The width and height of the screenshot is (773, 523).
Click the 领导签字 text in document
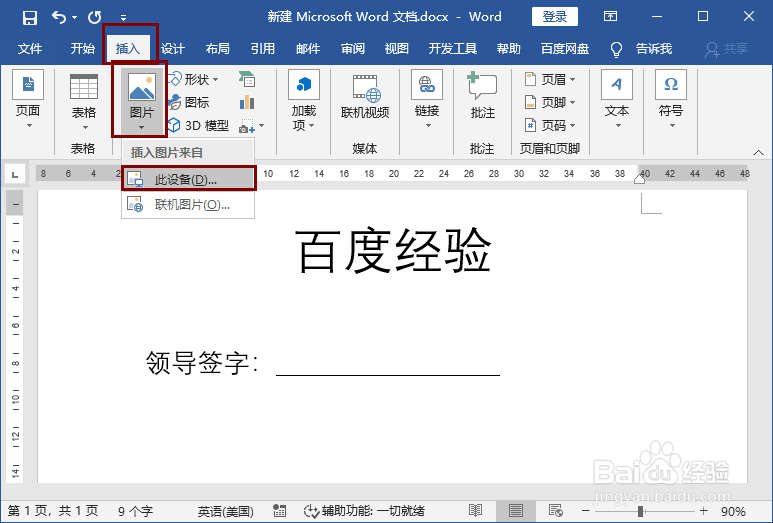[197, 363]
